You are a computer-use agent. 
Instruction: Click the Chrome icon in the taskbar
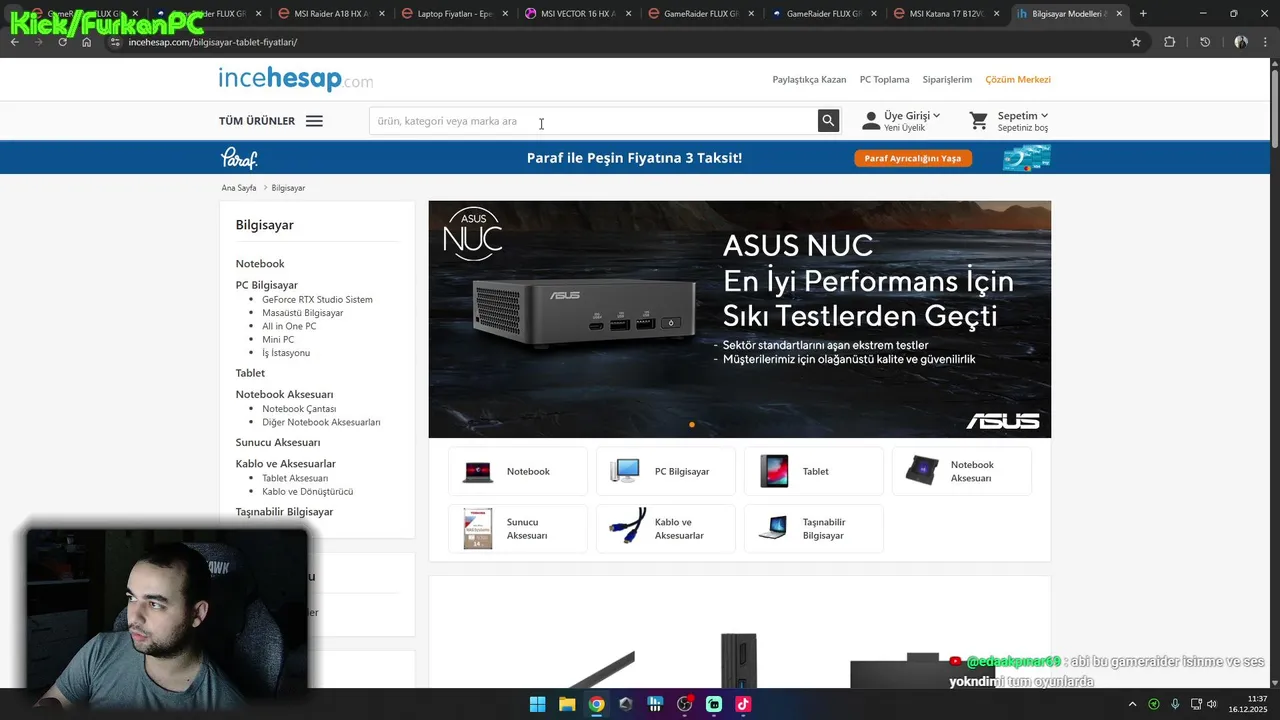[596, 704]
